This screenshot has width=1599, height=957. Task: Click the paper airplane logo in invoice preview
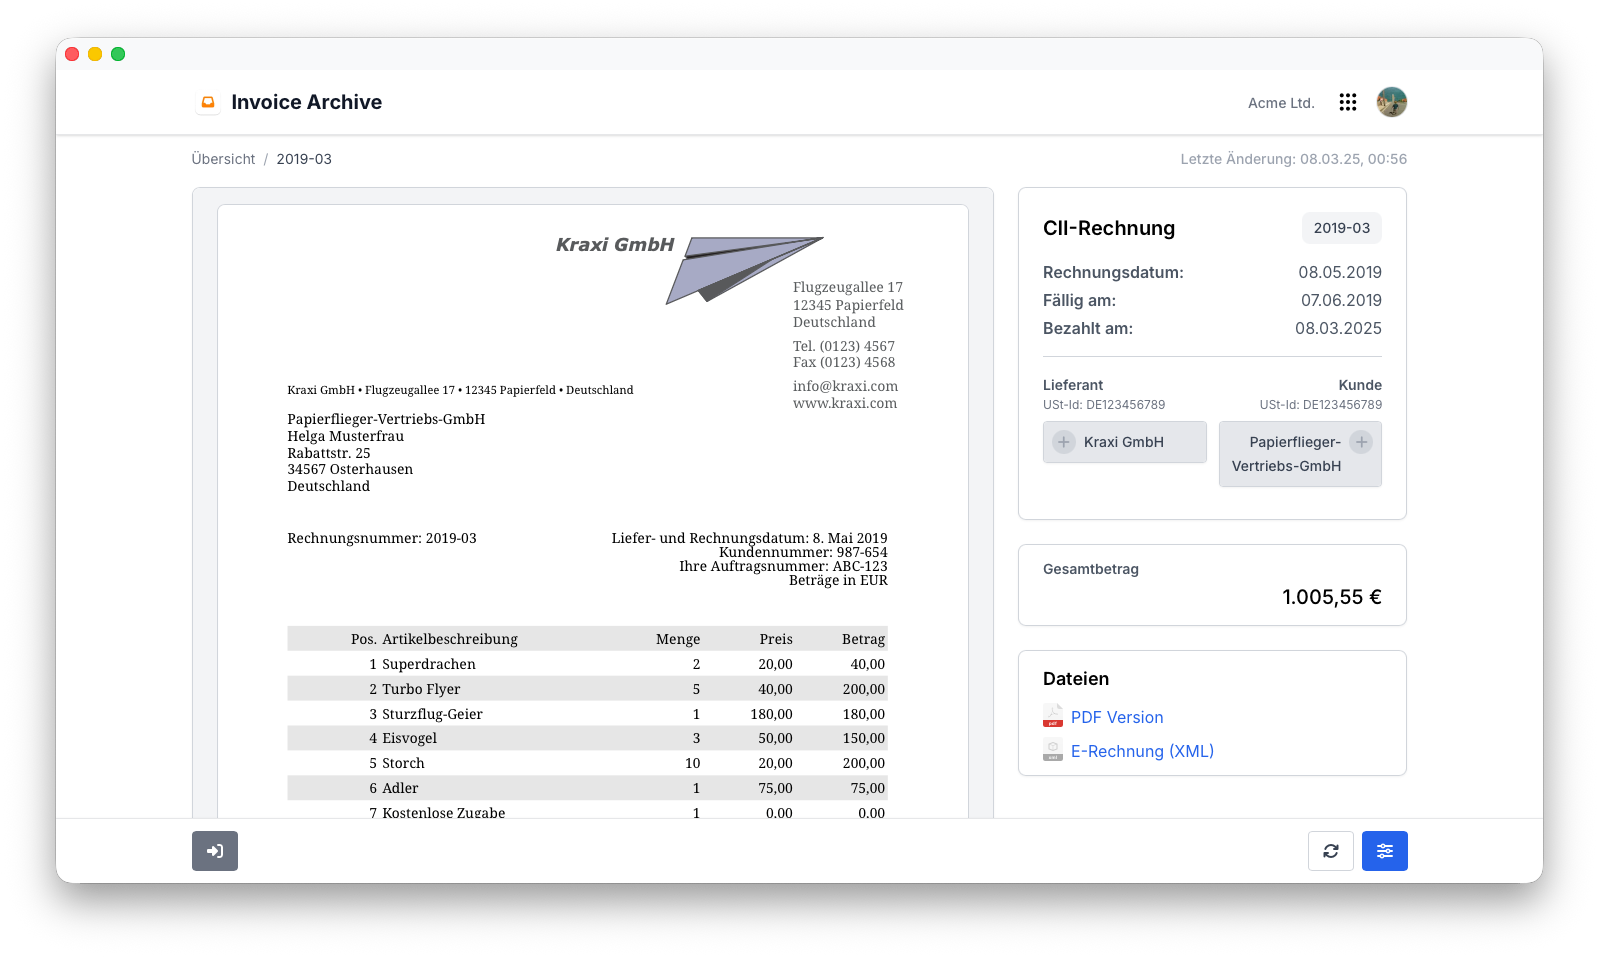click(x=744, y=269)
